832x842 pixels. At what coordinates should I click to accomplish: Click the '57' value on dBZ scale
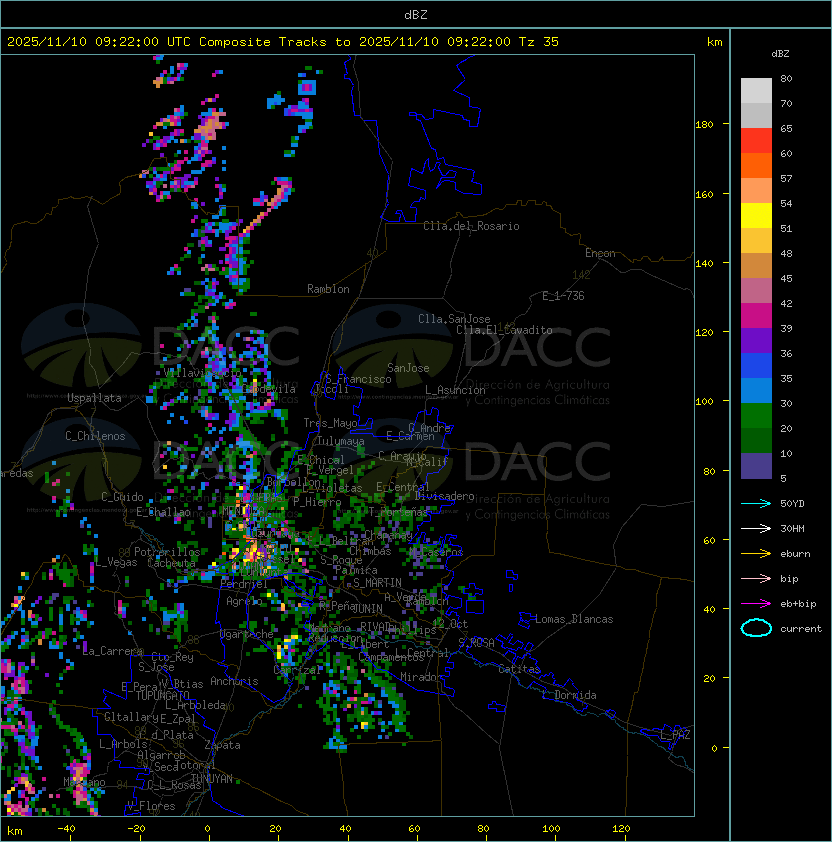click(x=786, y=178)
